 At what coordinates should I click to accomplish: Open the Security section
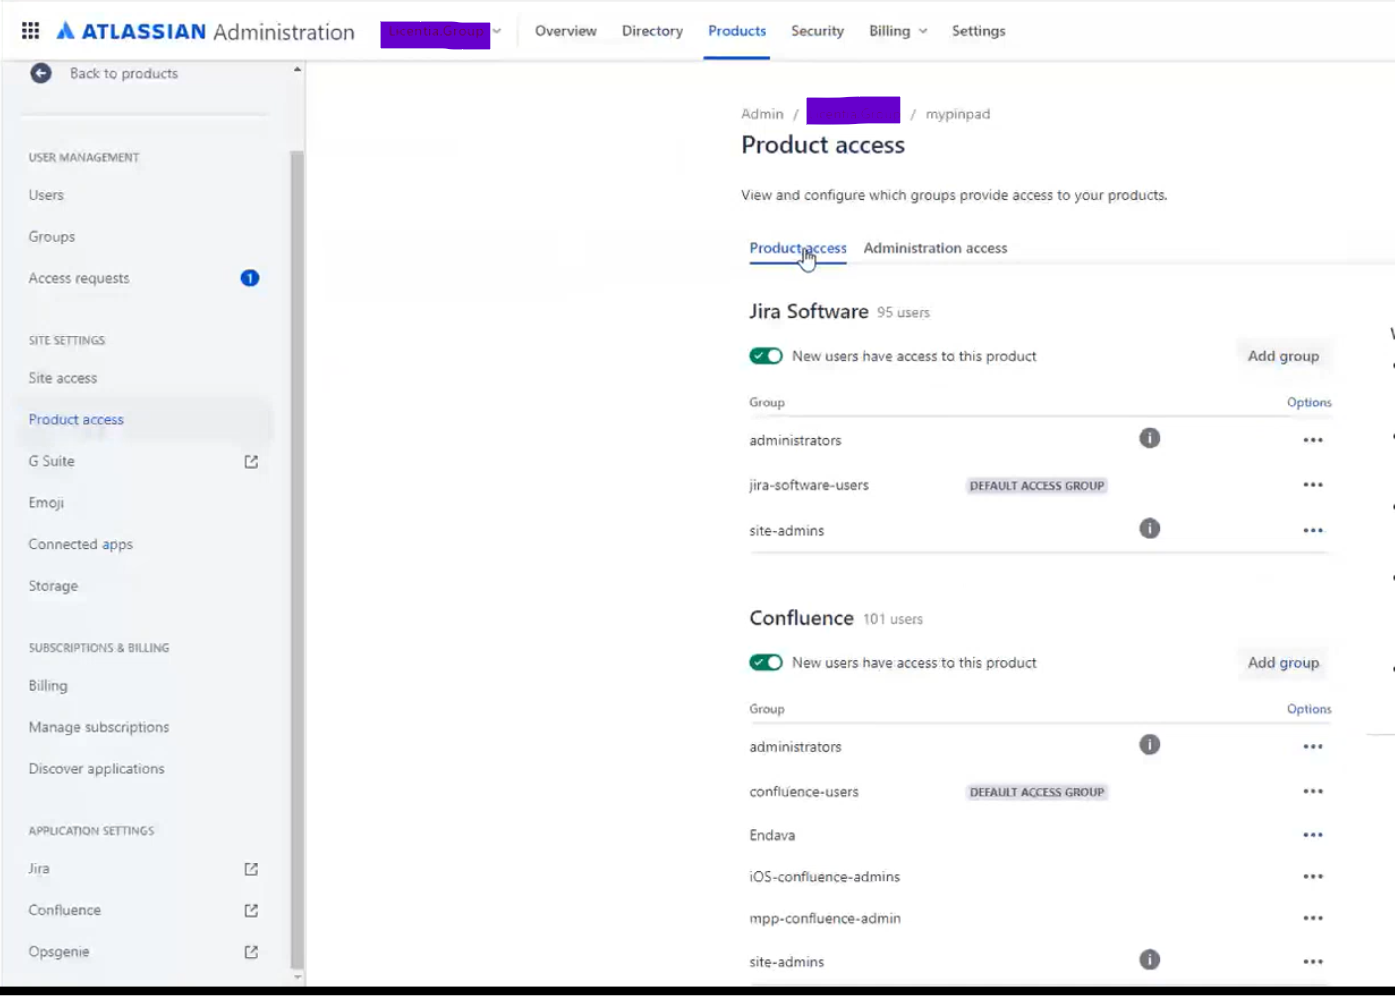[x=817, y=31]
